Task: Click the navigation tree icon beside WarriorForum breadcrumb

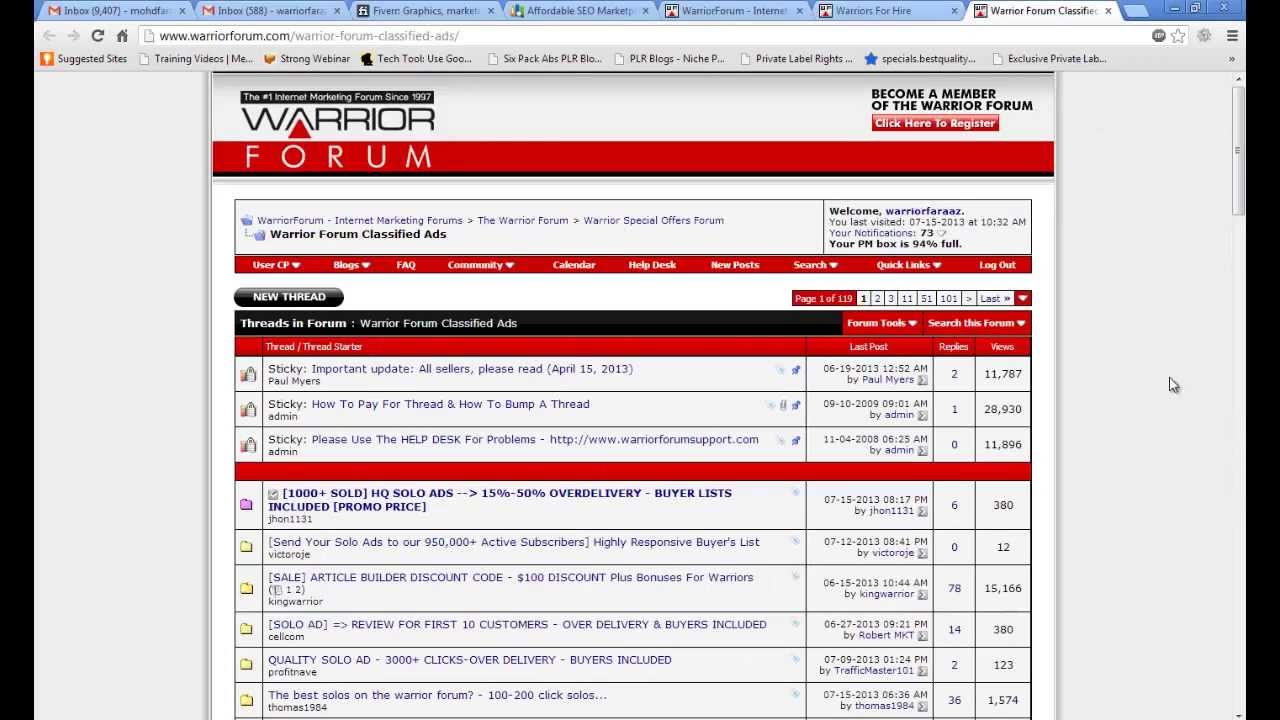Action: tap(246, 220)
